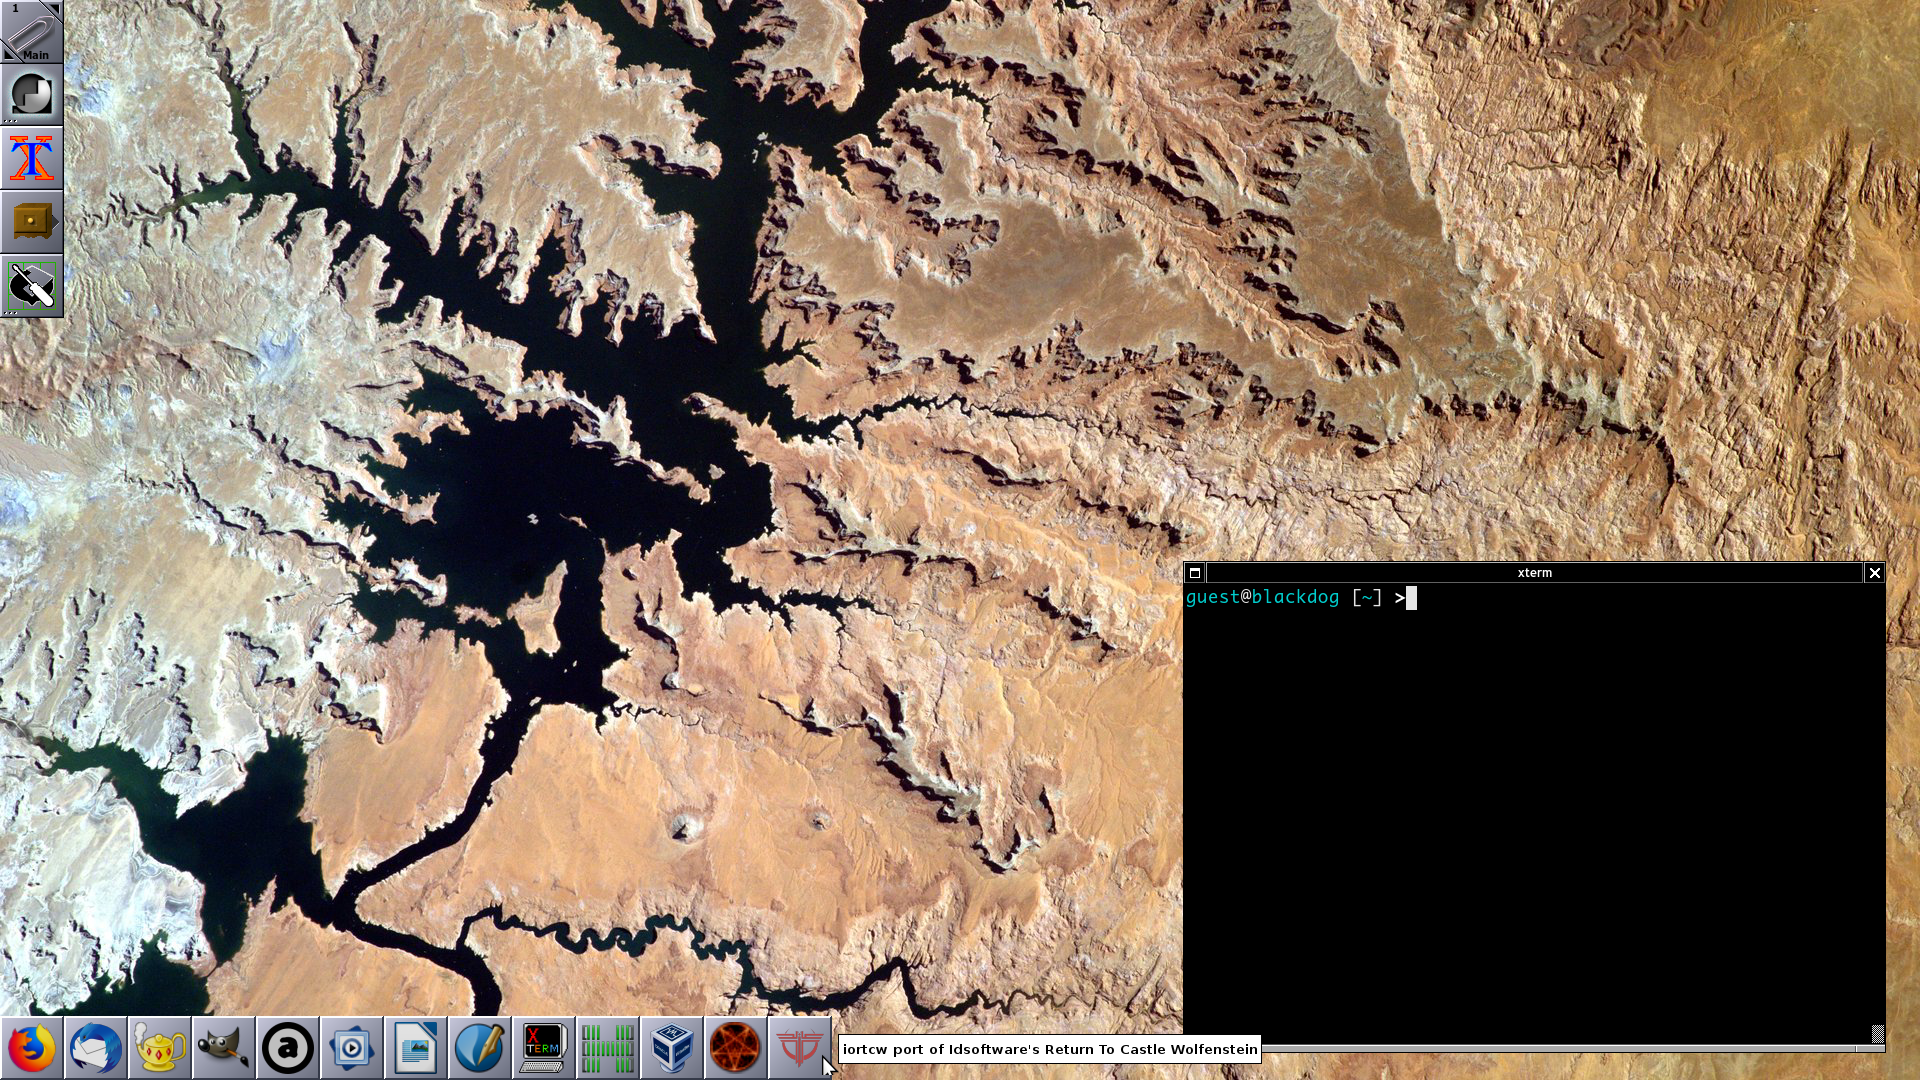Viewport: 1920px width, 1080px height.
Task: Launch XTerm from the dock
Action: click(544, 1048)
